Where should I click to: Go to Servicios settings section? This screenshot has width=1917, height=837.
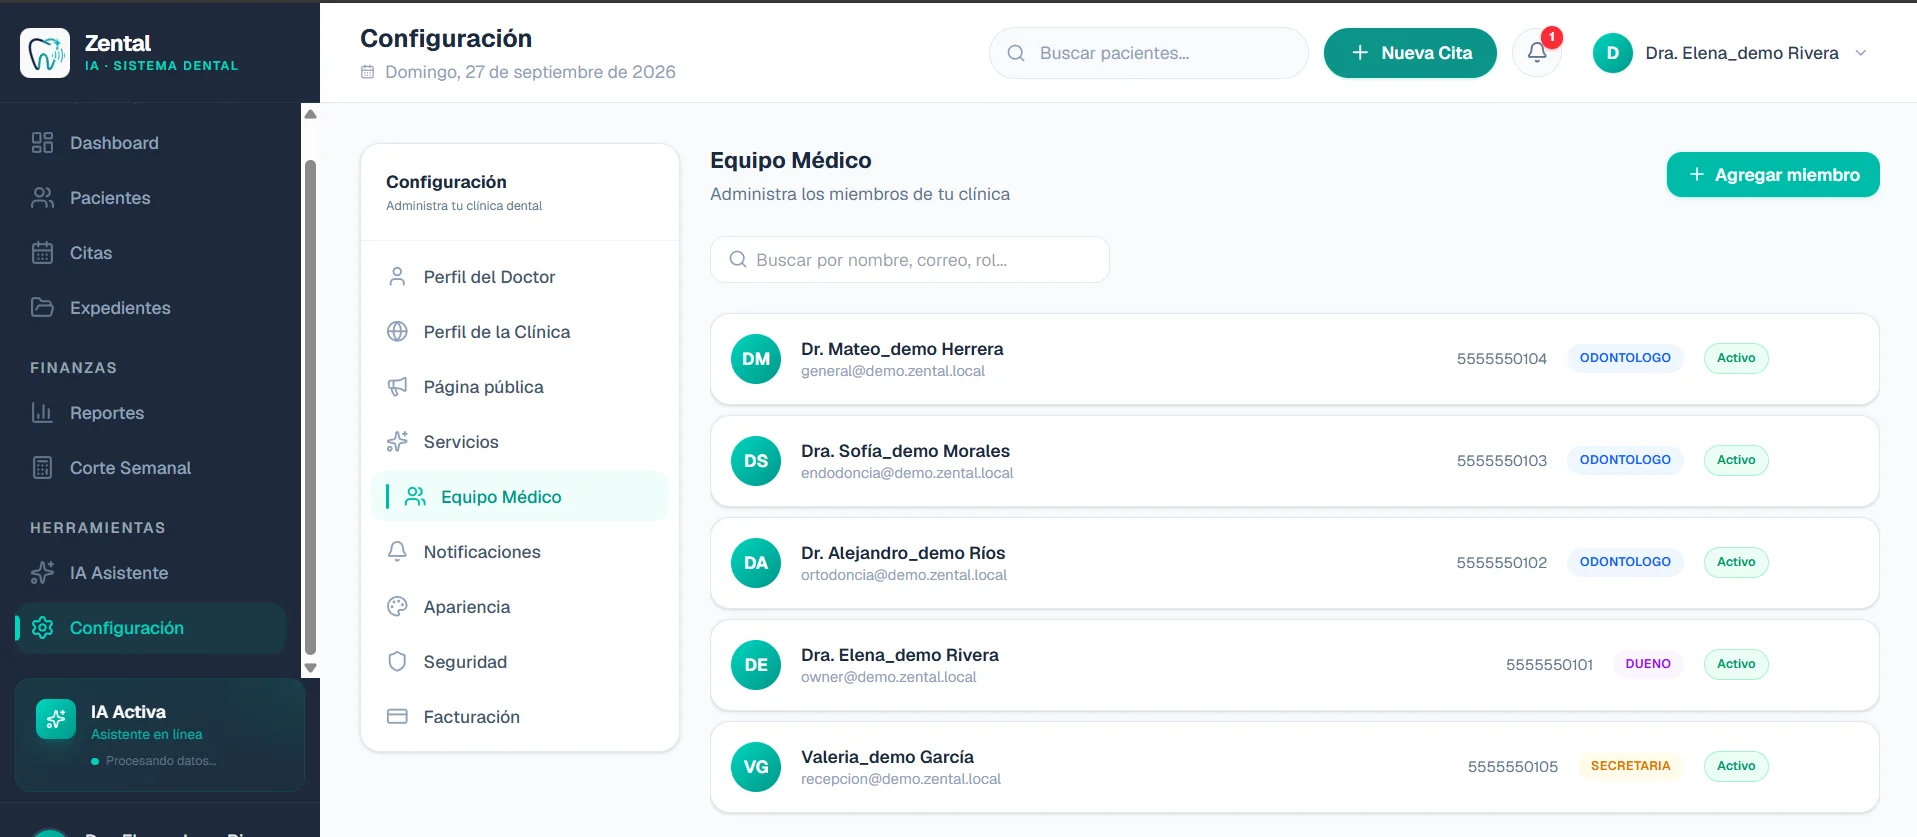[519, 442]
